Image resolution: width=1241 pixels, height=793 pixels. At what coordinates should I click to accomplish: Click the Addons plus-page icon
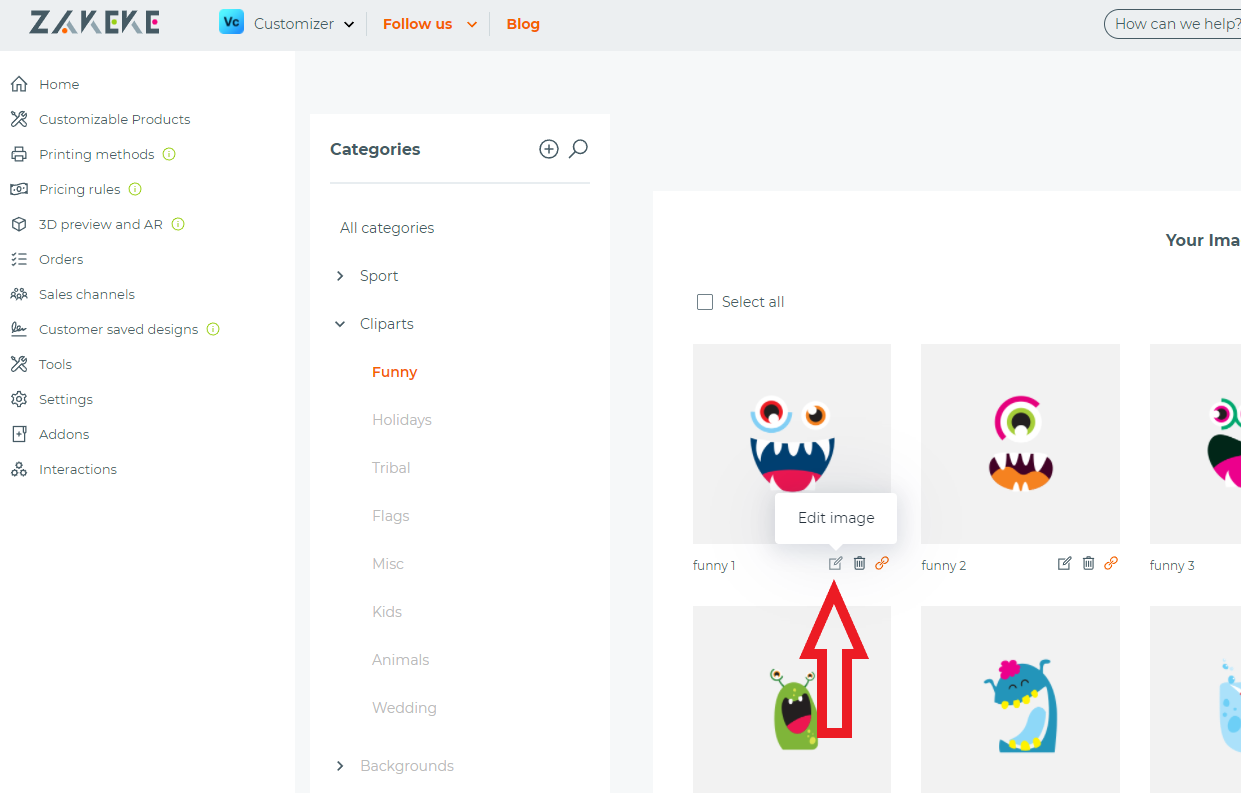(x=18, y=434)
